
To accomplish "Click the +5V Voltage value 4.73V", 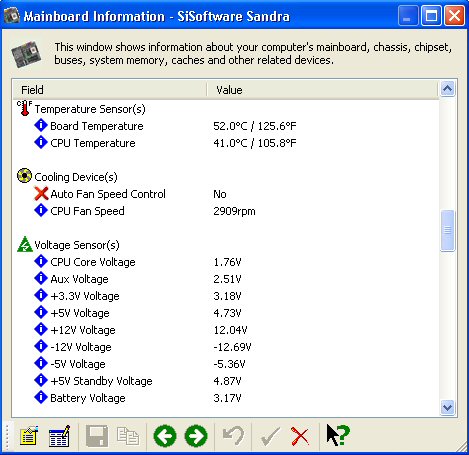I will click(x=227, y=313).
